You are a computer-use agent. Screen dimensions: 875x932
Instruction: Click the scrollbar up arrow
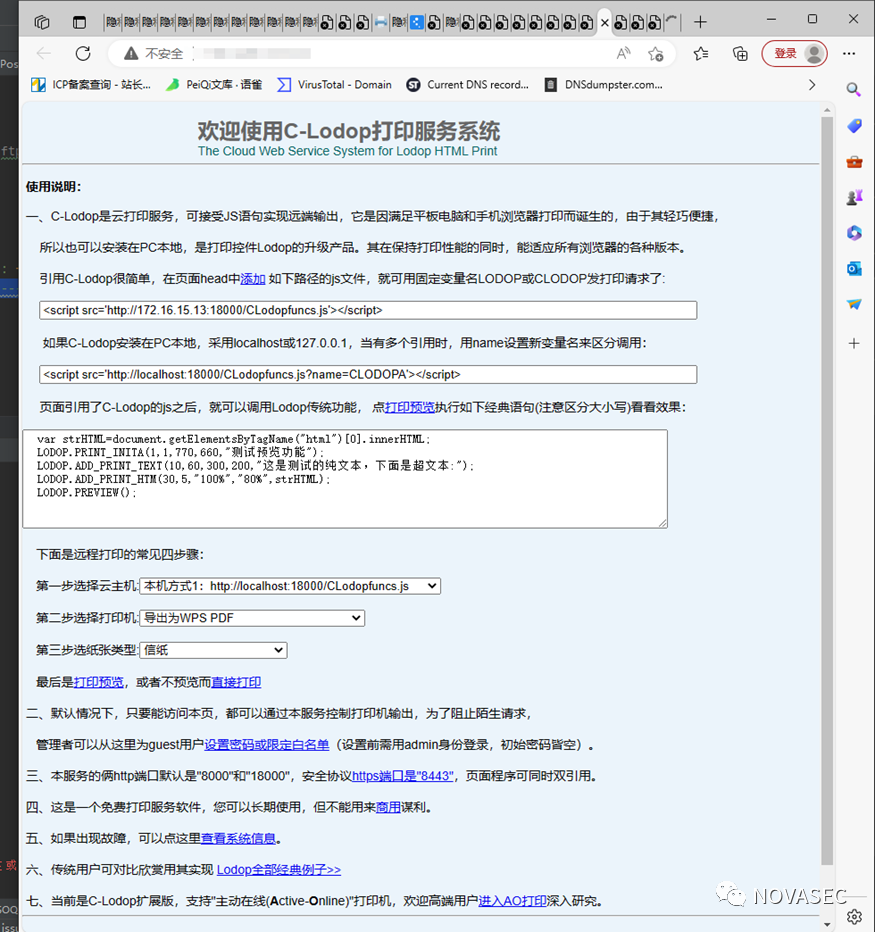tap(827, 111)
